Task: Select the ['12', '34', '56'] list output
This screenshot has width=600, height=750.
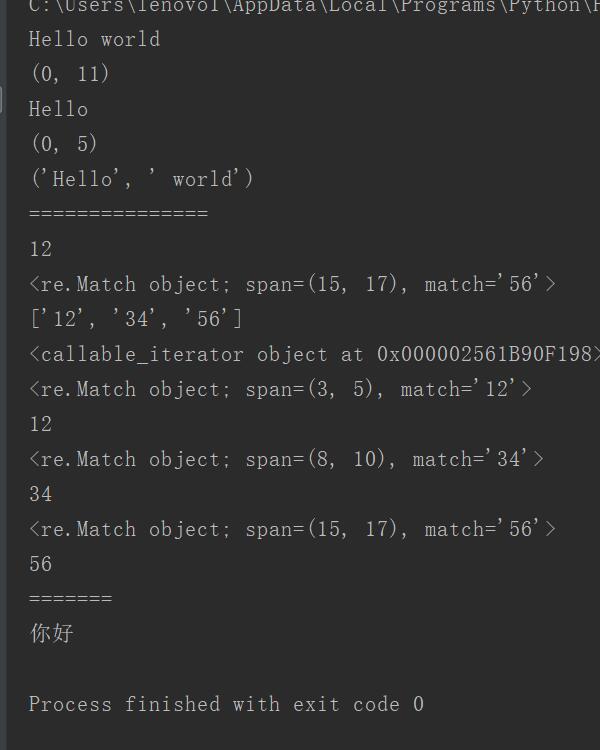Action: click(136, 319)
